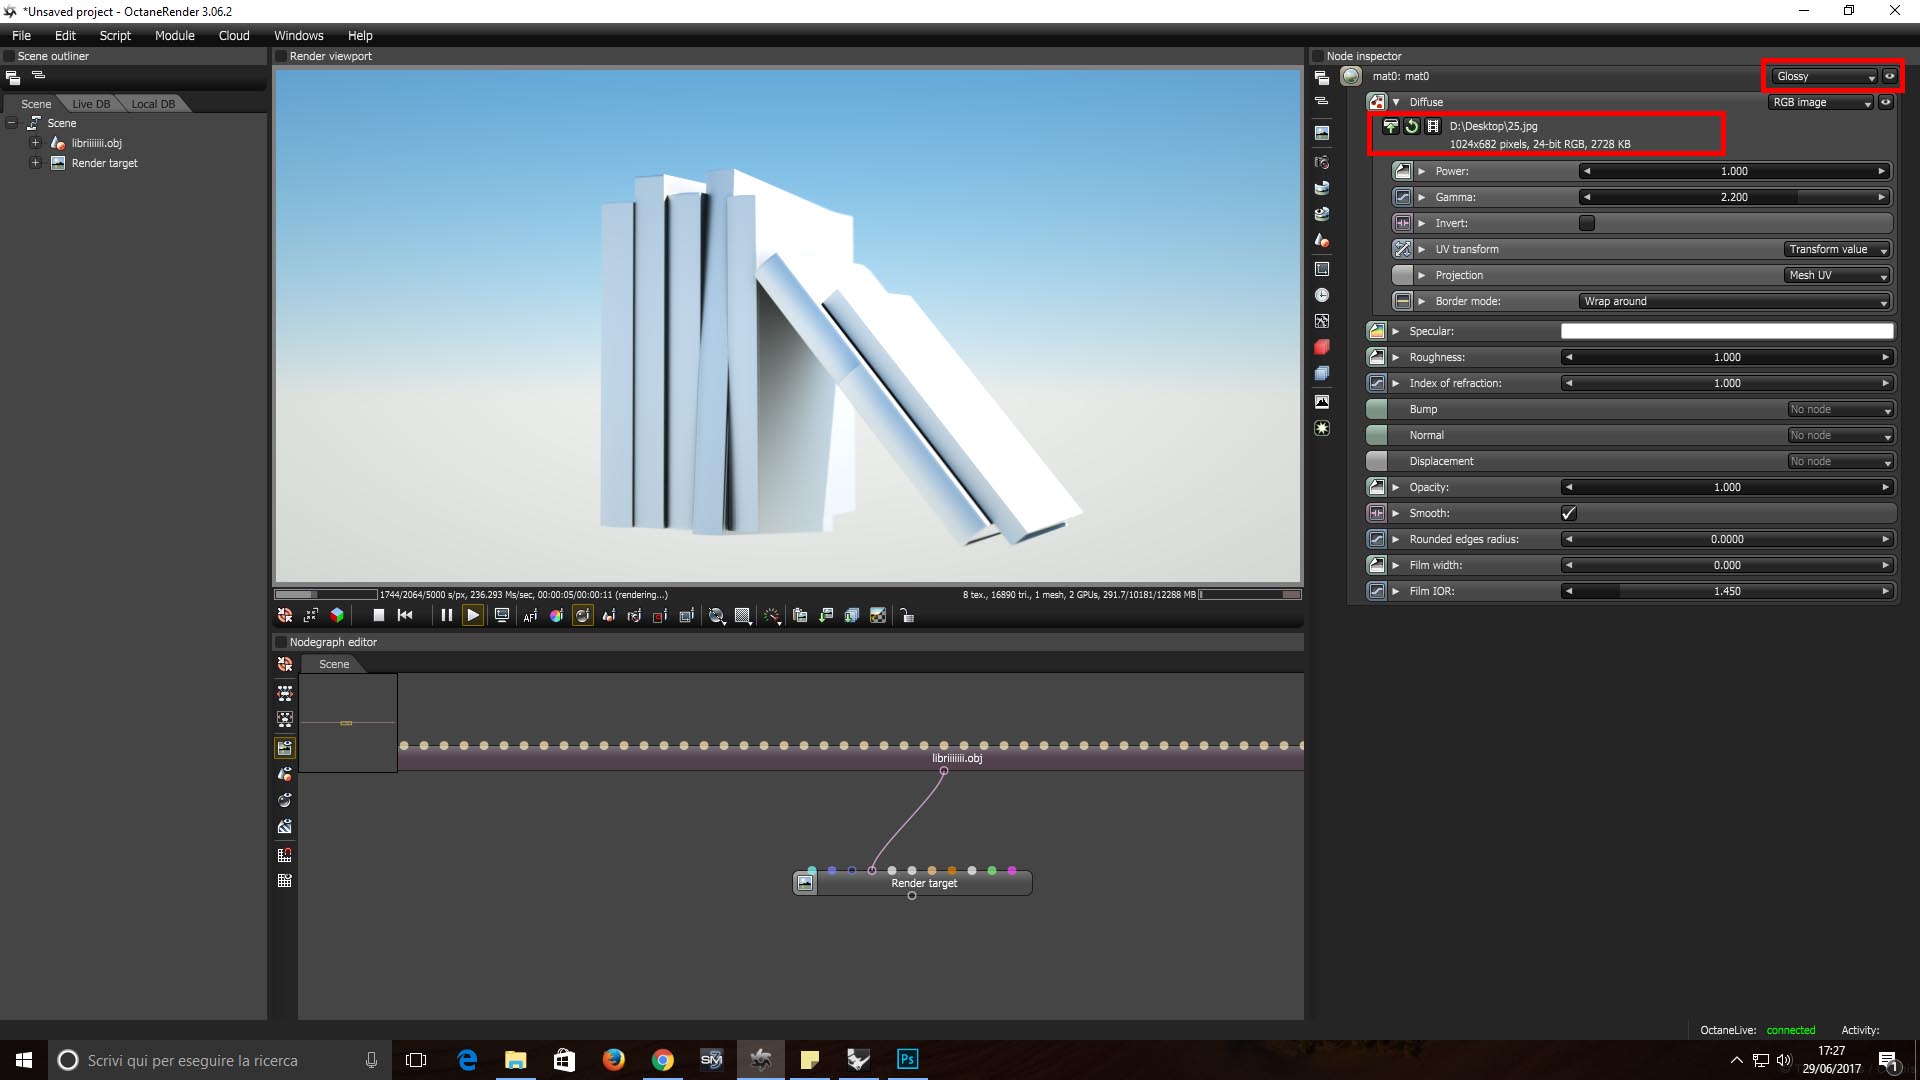The width and height of the screenshot is (1920, 1080).
Task: Toggle the eye button beside Glossy
Action: 1889,76
